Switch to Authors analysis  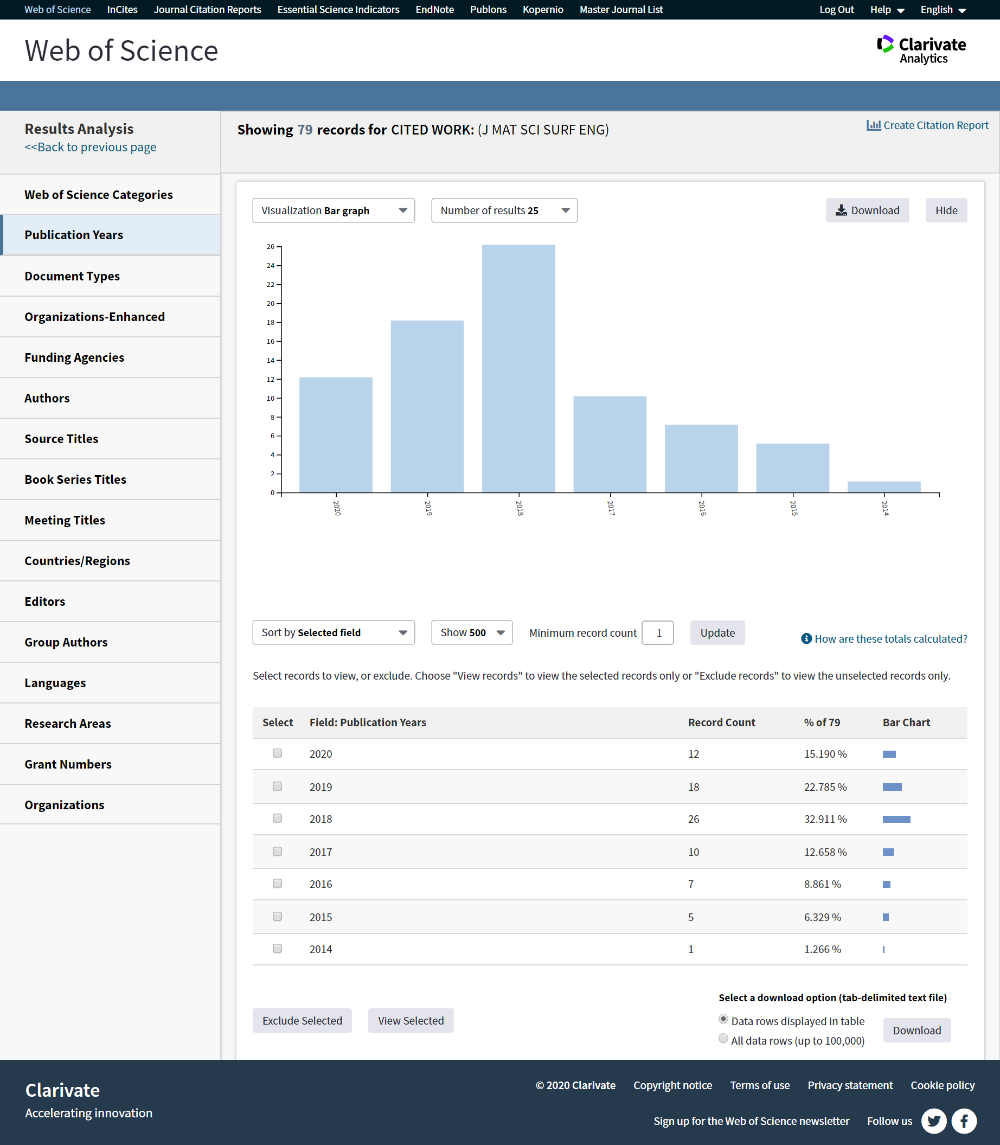(110, 398)
